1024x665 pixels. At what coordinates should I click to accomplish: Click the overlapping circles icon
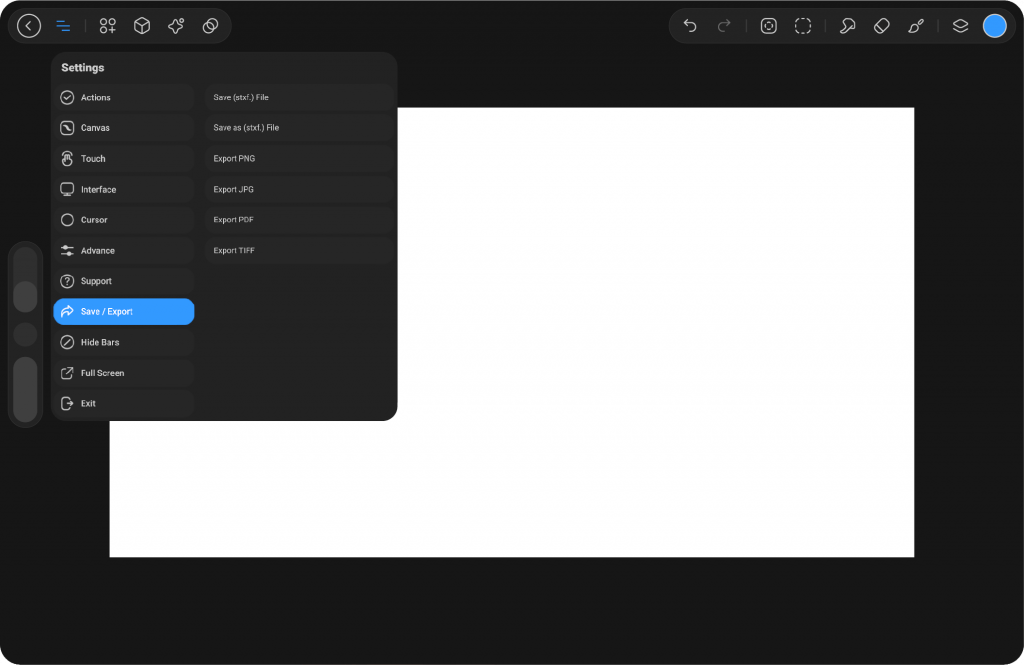pos(210,26)
